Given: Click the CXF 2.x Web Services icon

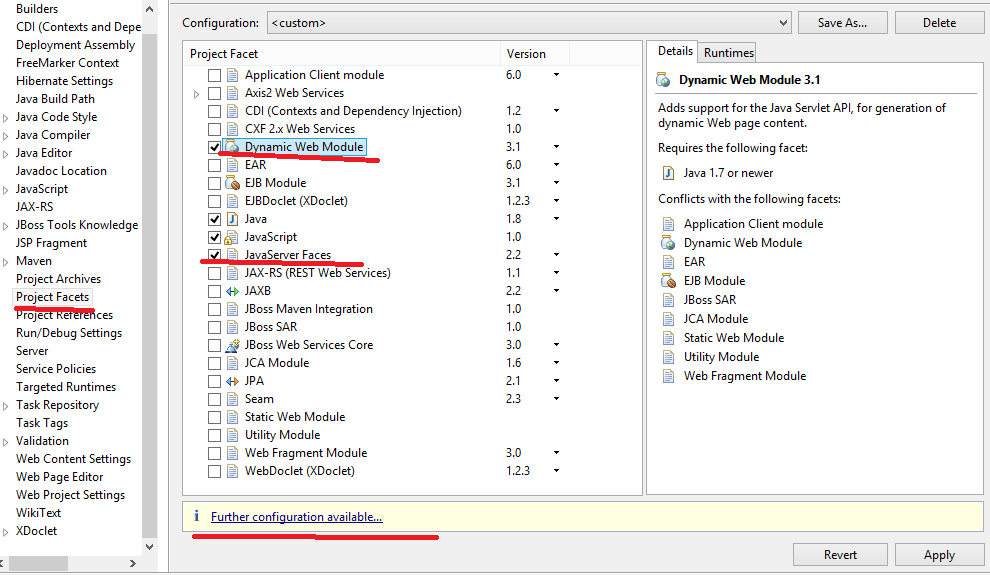Looking at the screenshot, I should click(x=233, y=129).
